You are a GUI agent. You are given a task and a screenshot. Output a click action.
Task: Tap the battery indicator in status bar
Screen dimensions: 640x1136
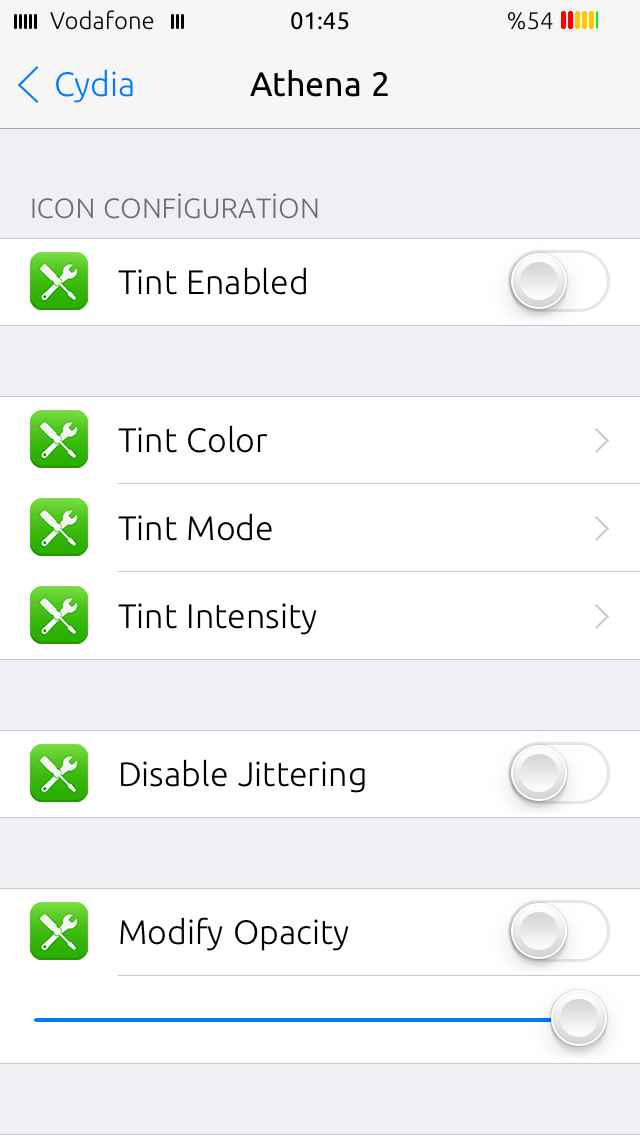pyautogui.click(x=580, y=21)
